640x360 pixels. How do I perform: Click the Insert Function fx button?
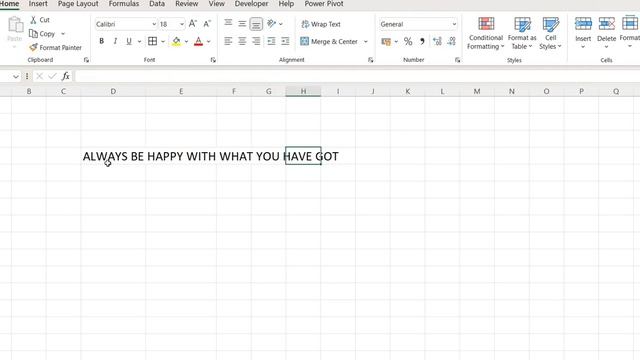pos(65,76)
